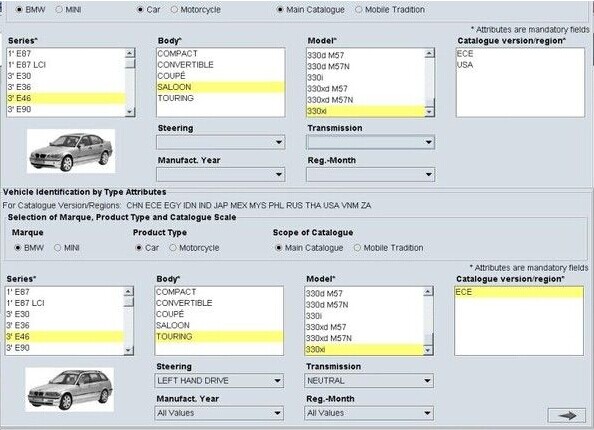Select 330i in lower Model list
This screenshot has height=430, width=594.
364,316
